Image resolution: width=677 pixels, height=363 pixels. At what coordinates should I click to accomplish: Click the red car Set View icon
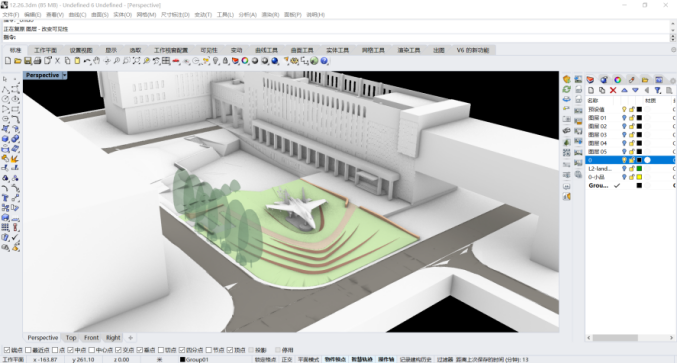click(176, 61)
